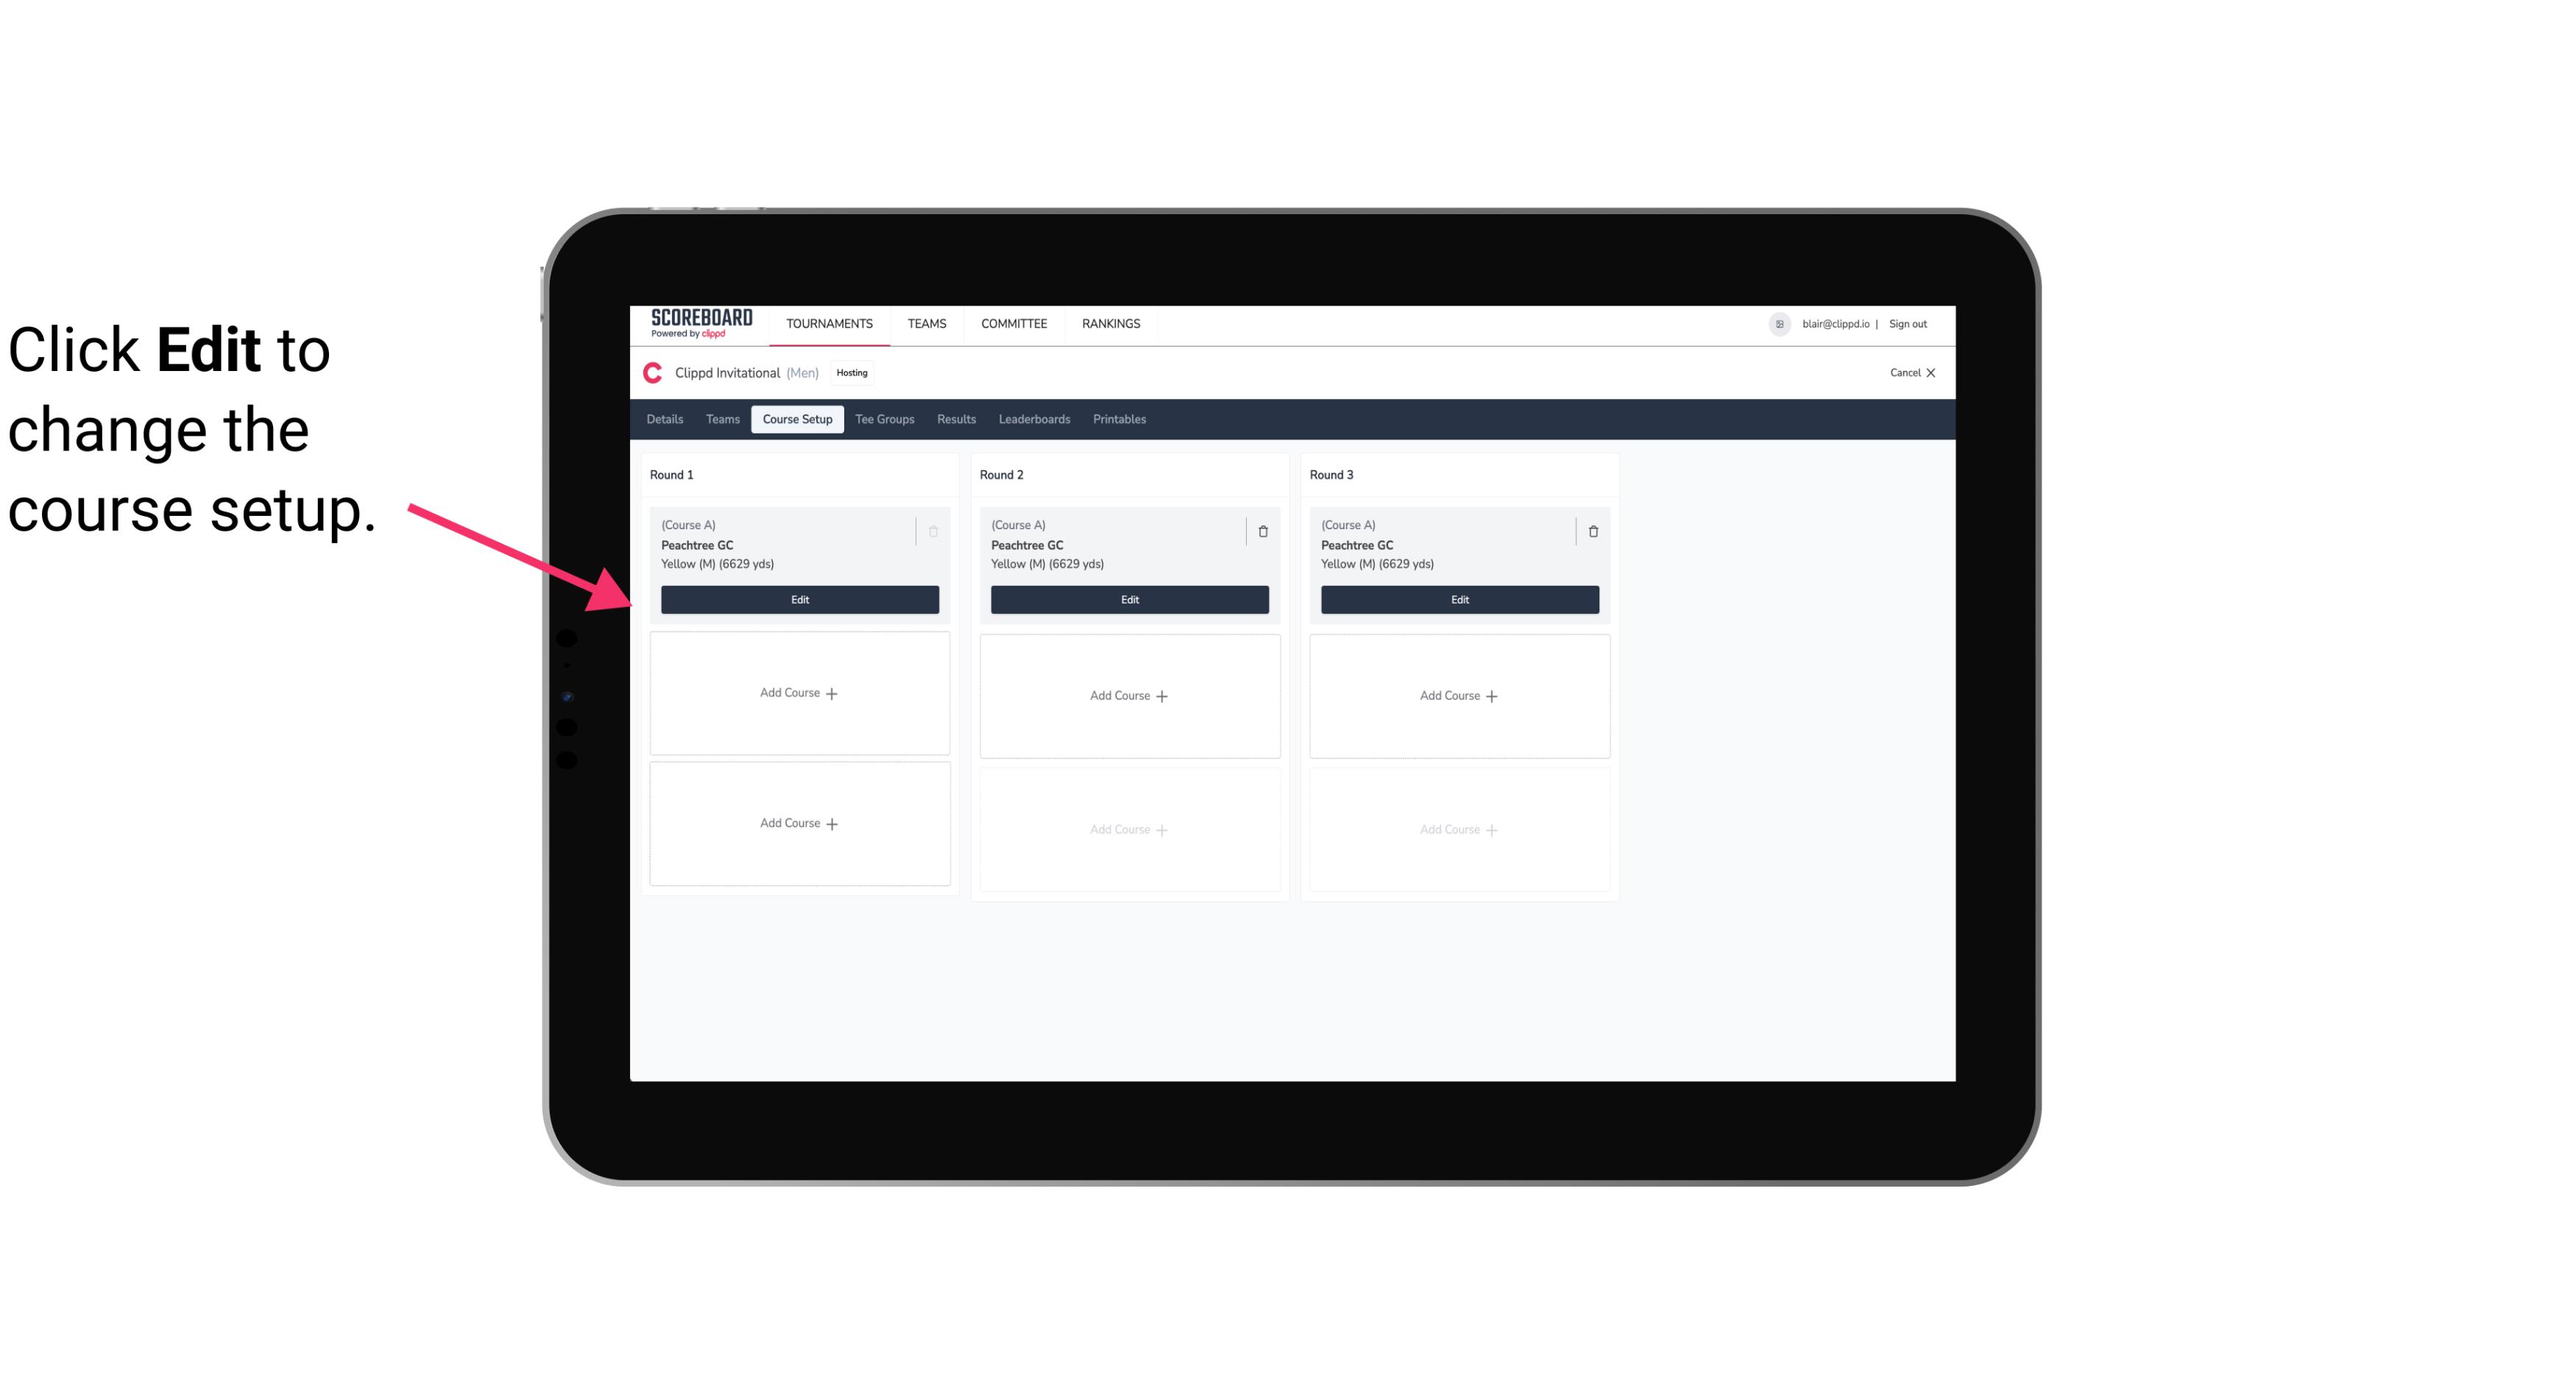Click Edit button for Round 3 course
This screenshot has height=1386, width=2576.
coord(1459,599)
